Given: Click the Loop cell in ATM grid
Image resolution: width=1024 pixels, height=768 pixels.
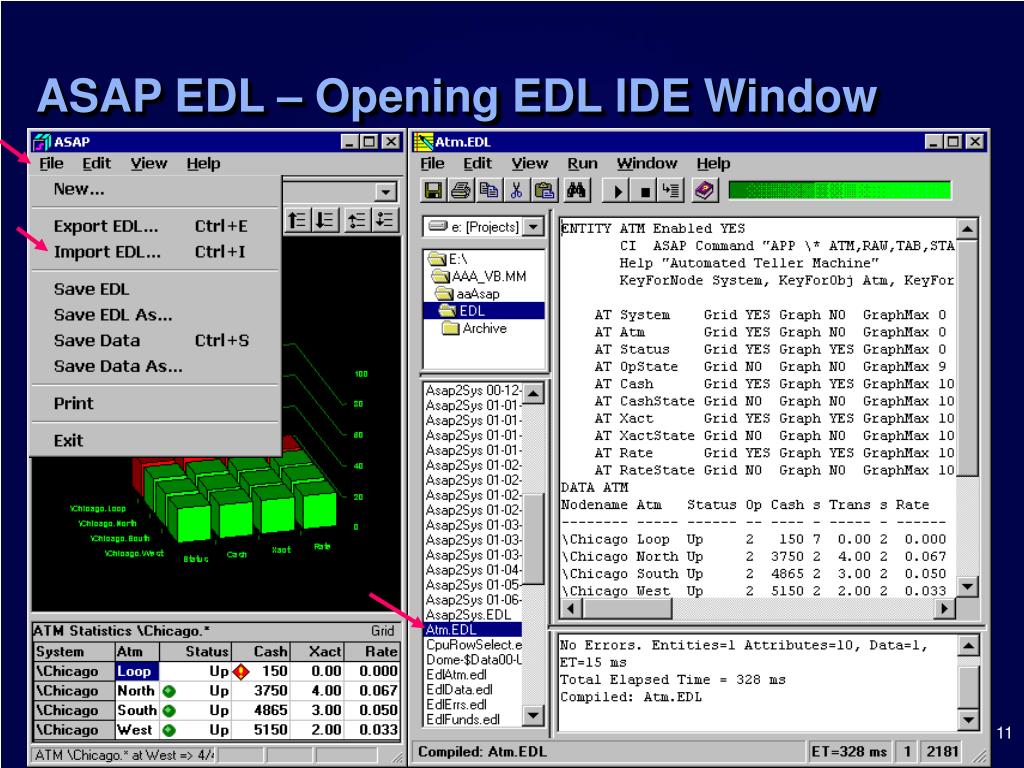Looking at the screenshot, I should [136, 671].
